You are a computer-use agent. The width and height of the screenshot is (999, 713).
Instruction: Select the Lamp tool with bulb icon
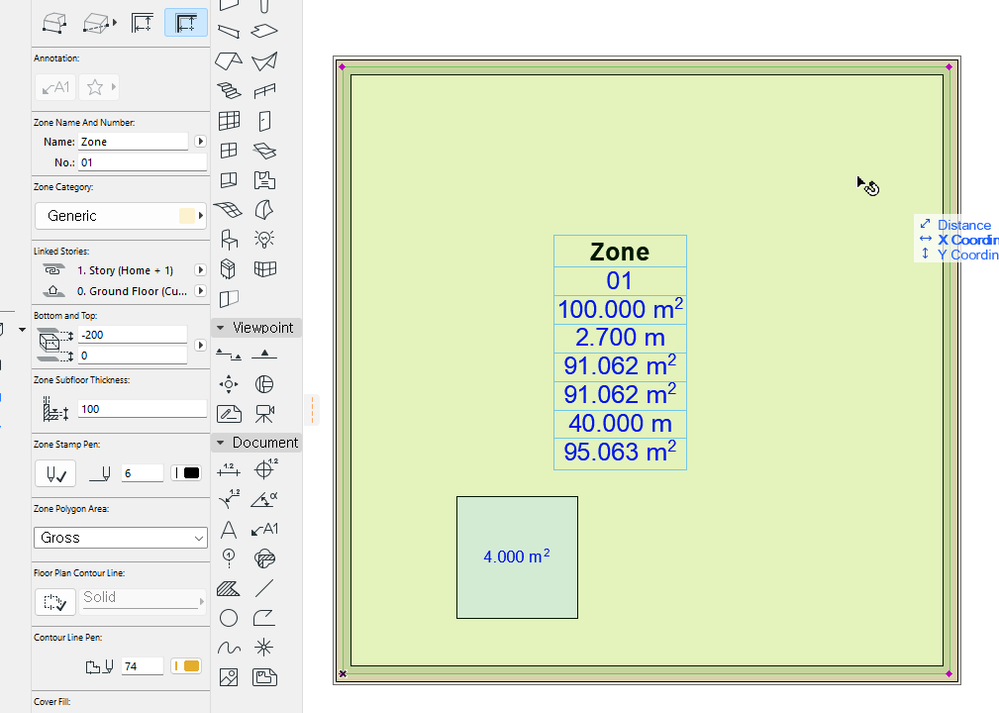tap(264, 239)
